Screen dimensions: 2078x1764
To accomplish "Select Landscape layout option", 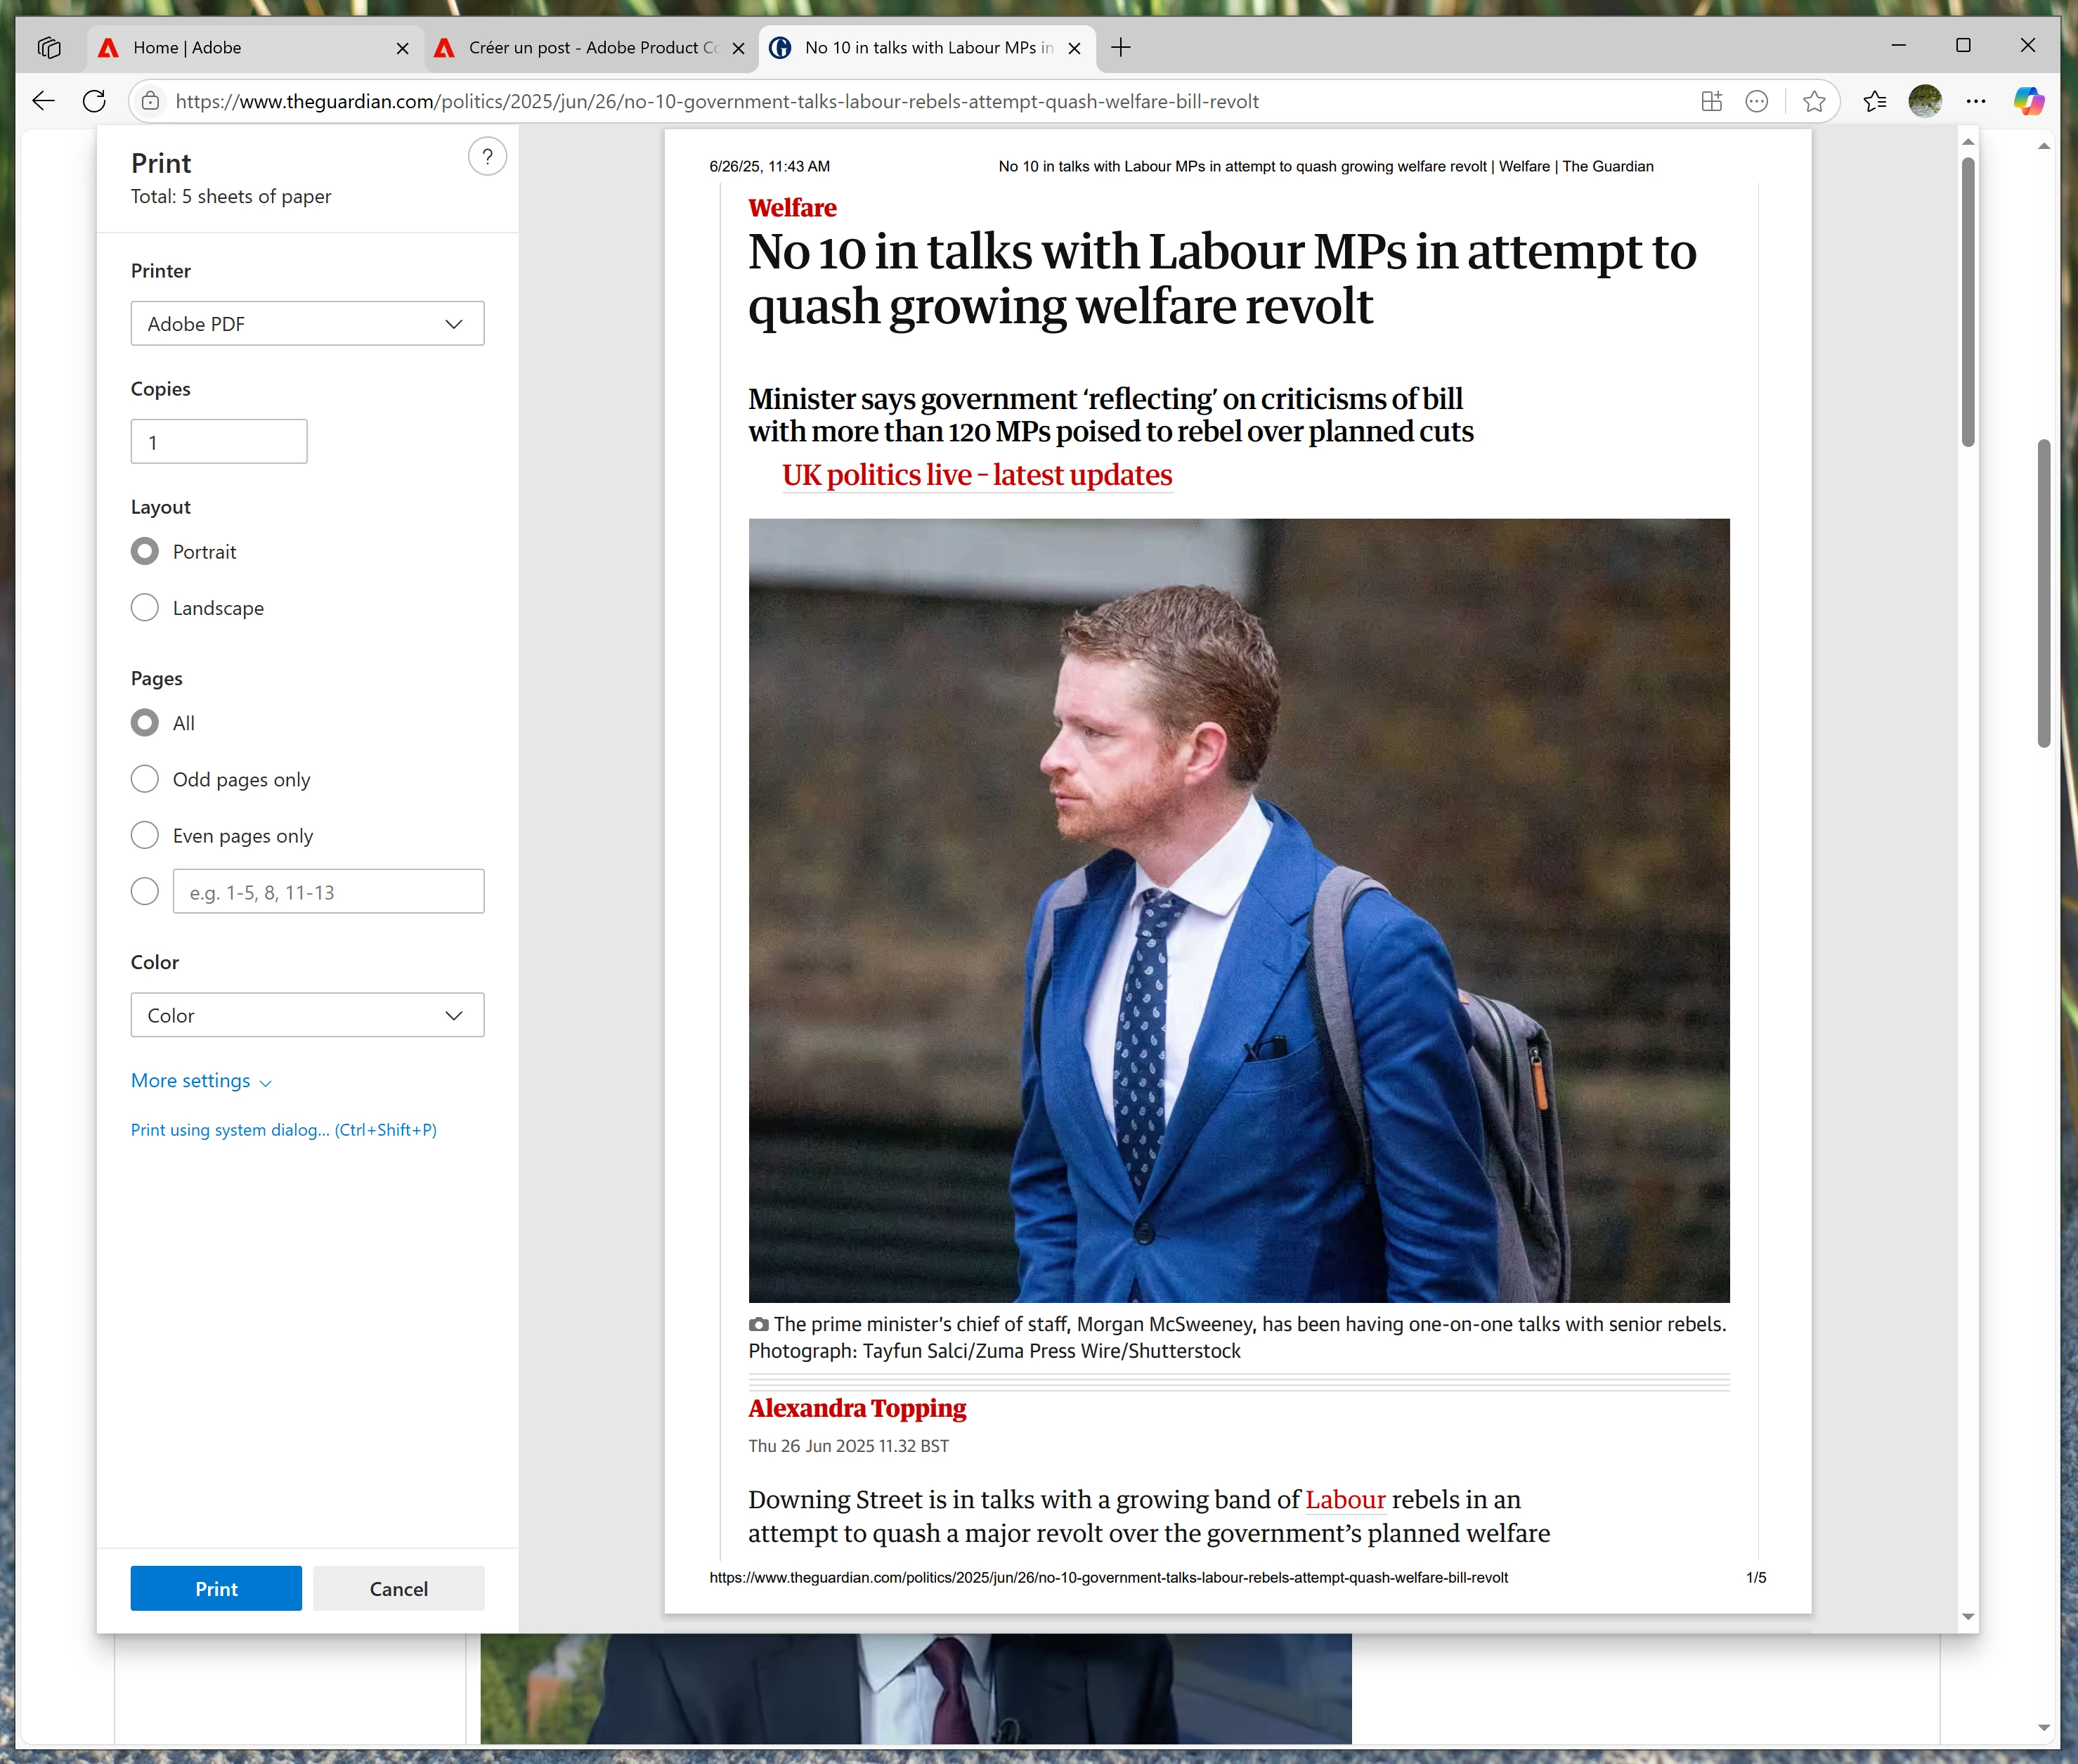I will 145,608.
